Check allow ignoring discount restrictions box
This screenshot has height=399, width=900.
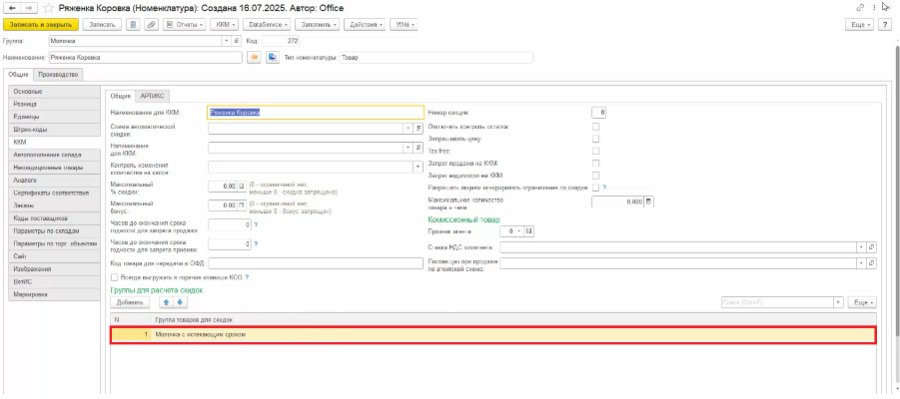pyautogui.click(x=596, y=187)
